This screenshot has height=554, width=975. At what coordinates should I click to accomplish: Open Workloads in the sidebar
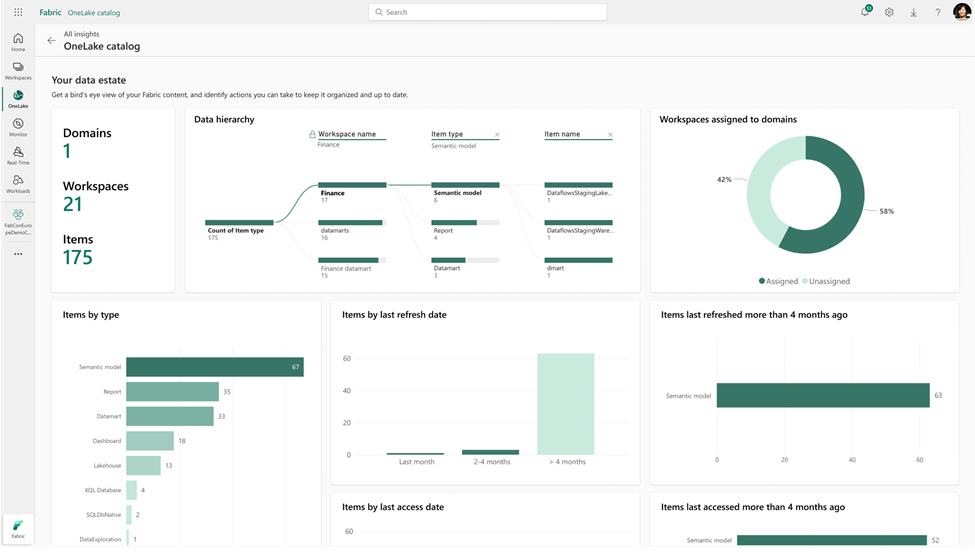18,184
